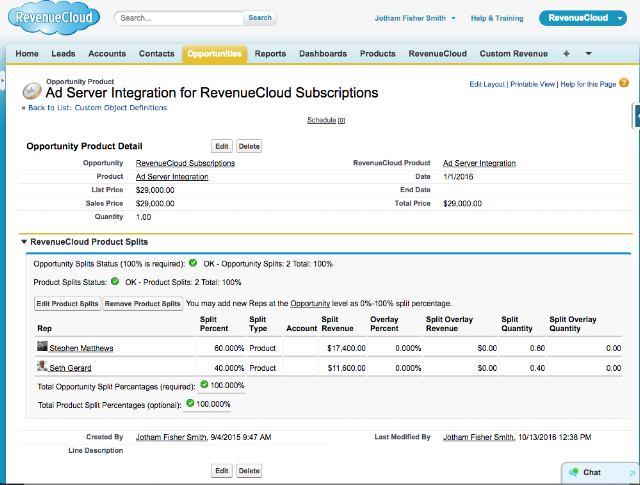Select the Contacts tab

point(156,54)
